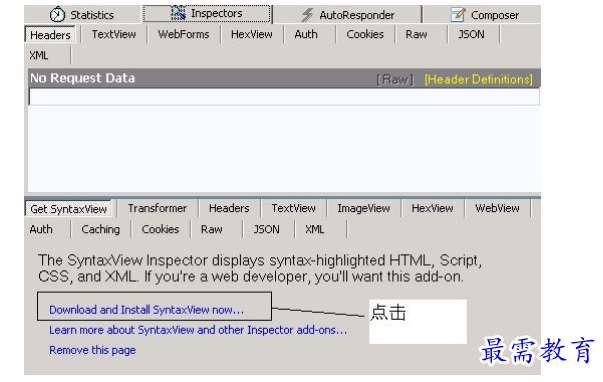This screenshot has height=382, width=603.
Task: Click the Composer pencil icon
Action: 458,15
